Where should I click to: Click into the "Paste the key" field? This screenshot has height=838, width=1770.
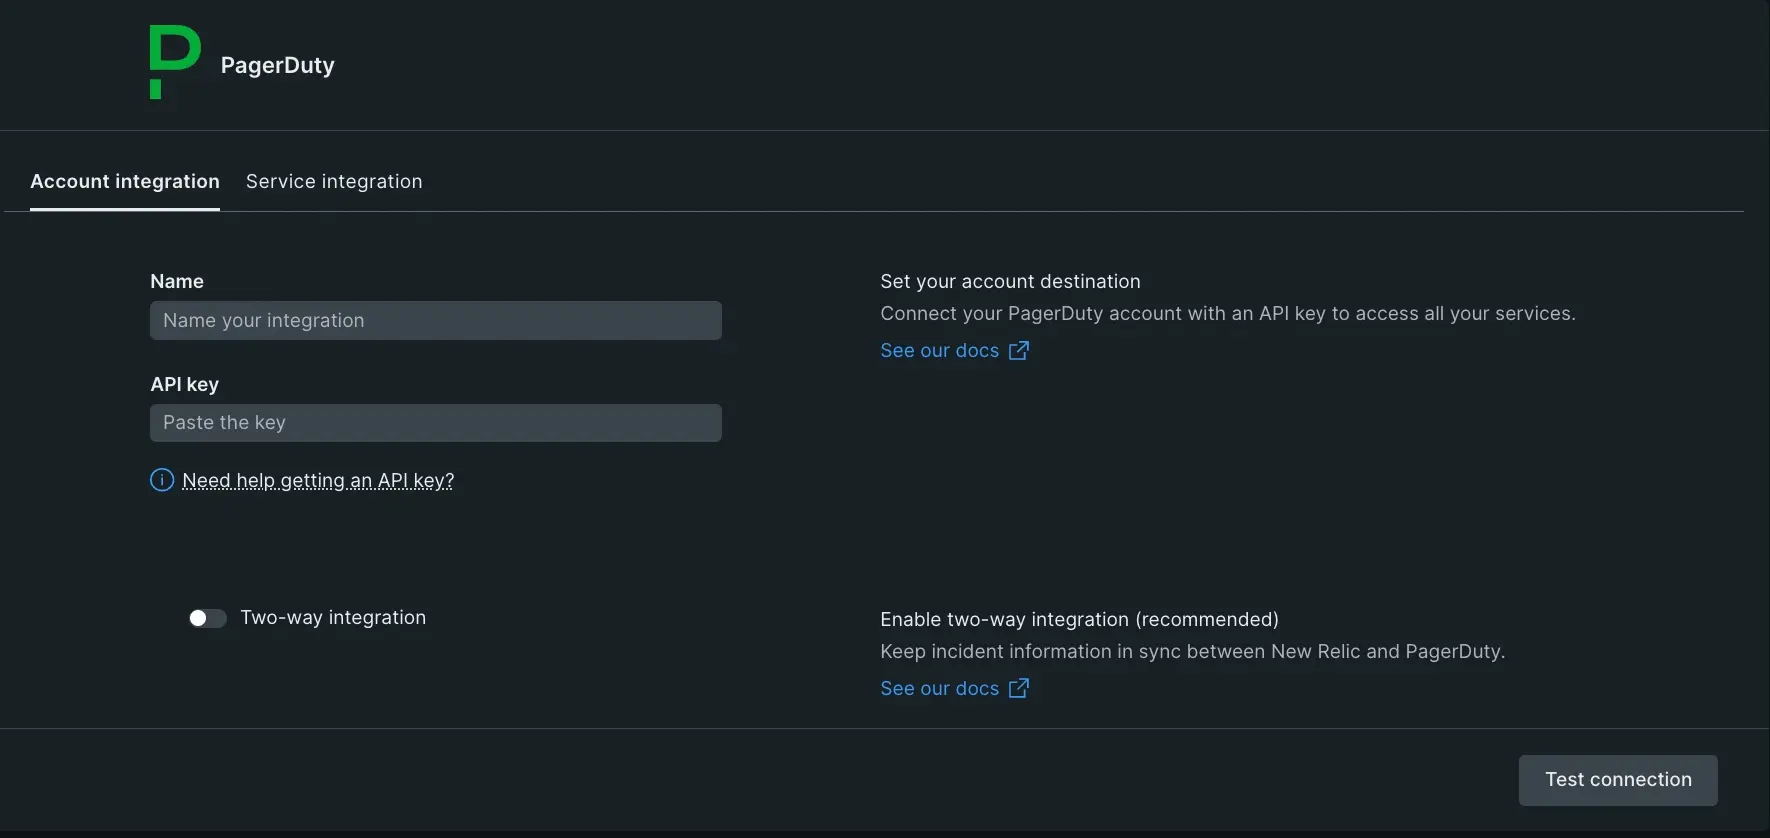(435, 423)
